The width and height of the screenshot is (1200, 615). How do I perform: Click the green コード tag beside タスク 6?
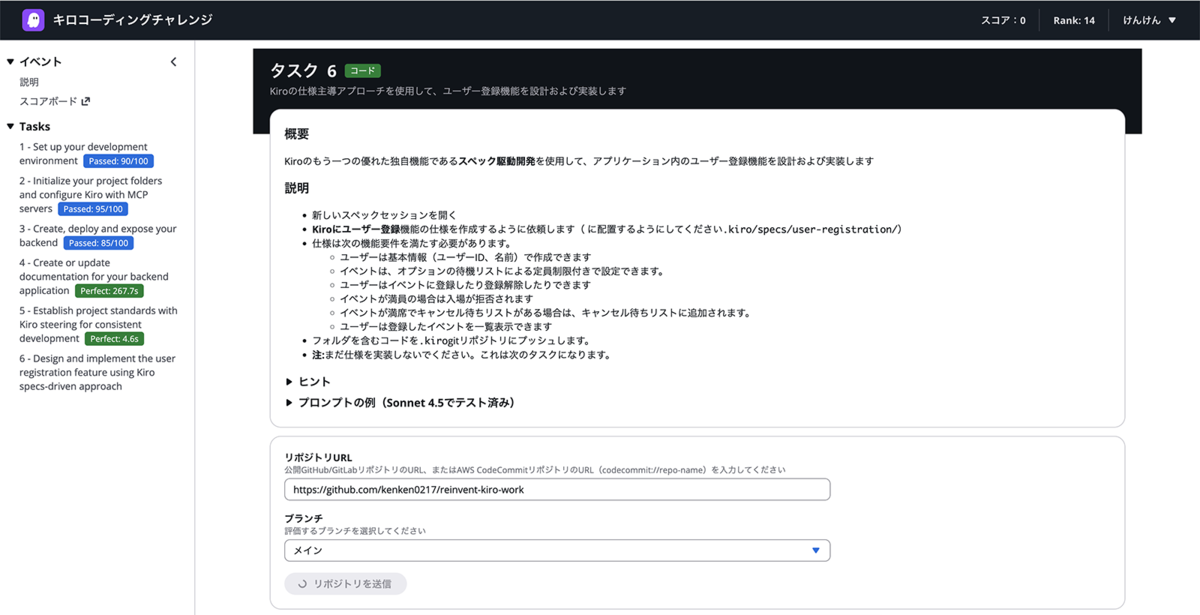(x=363, y=71)
